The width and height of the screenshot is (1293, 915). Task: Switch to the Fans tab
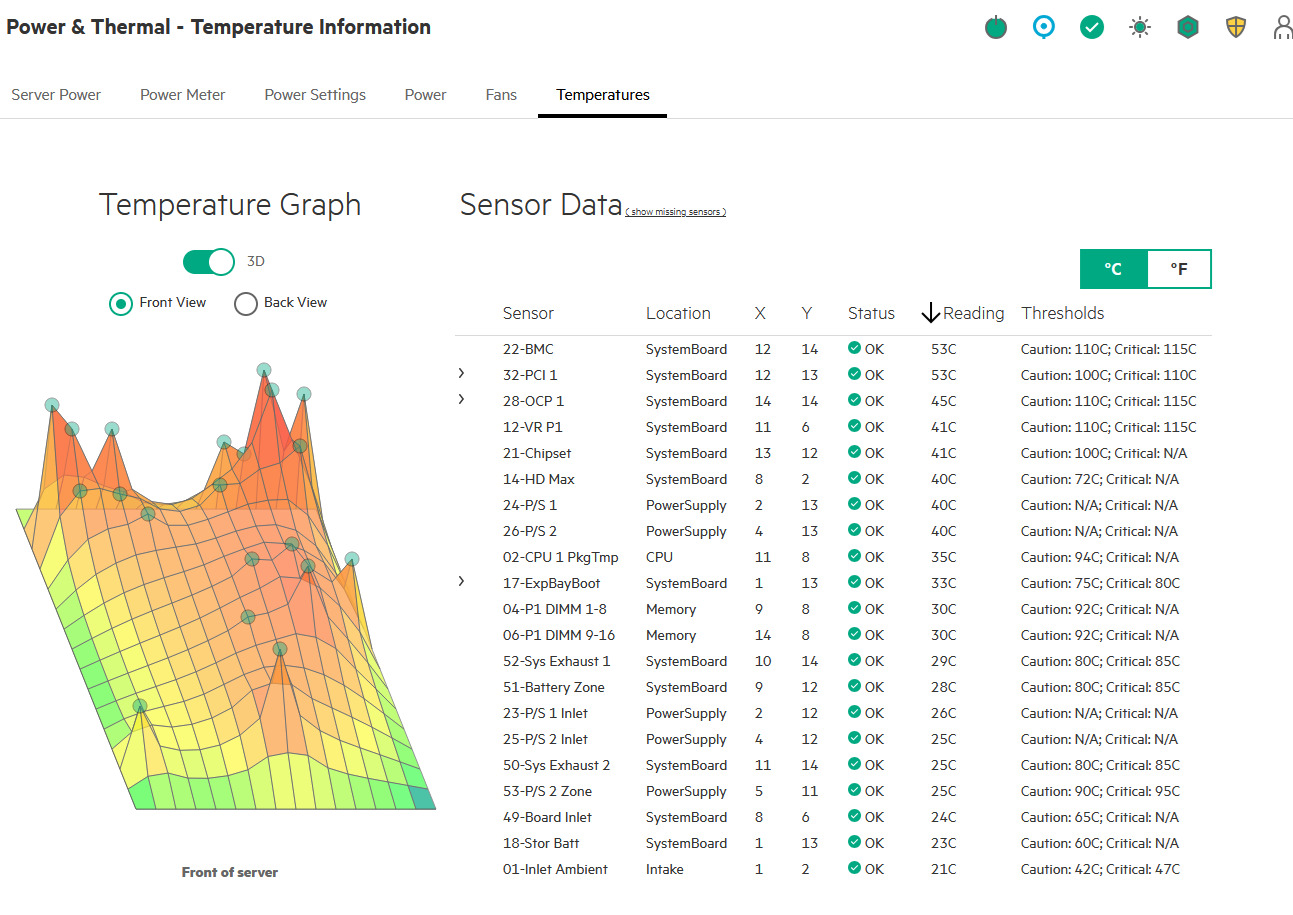click(501, 95)
